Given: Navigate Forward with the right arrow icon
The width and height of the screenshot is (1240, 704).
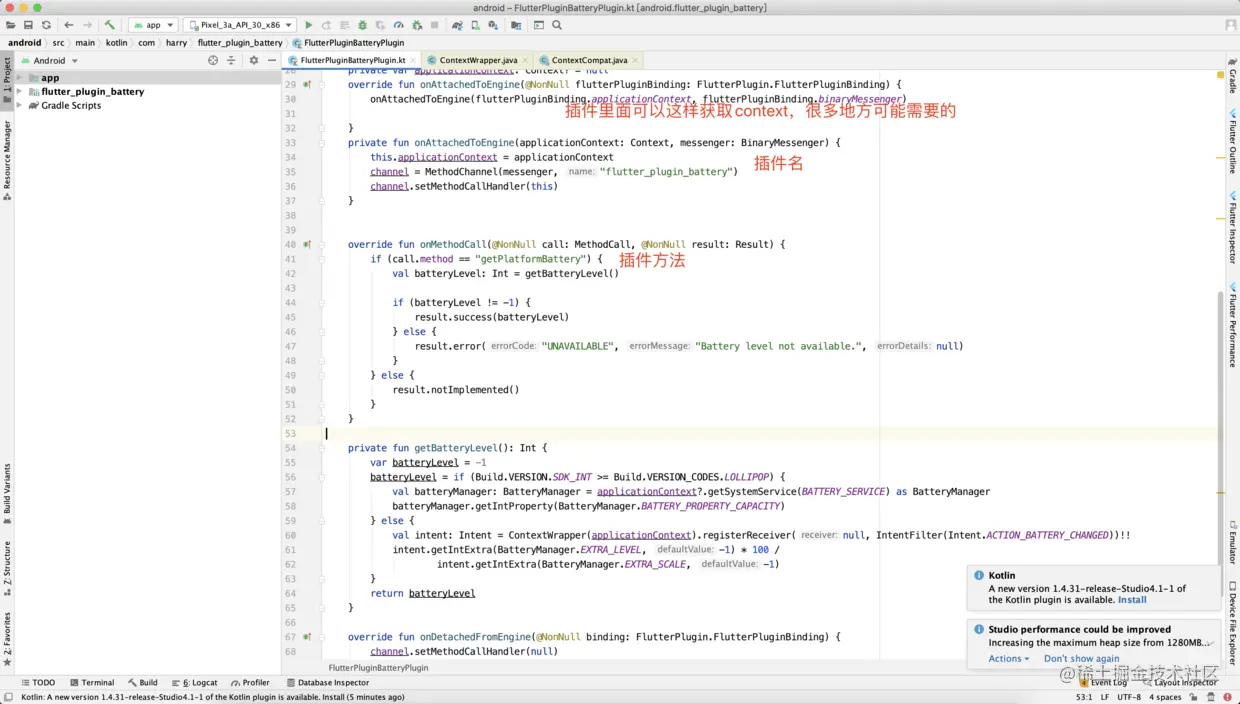Looking at the screenshot, I should click(87, 25).
